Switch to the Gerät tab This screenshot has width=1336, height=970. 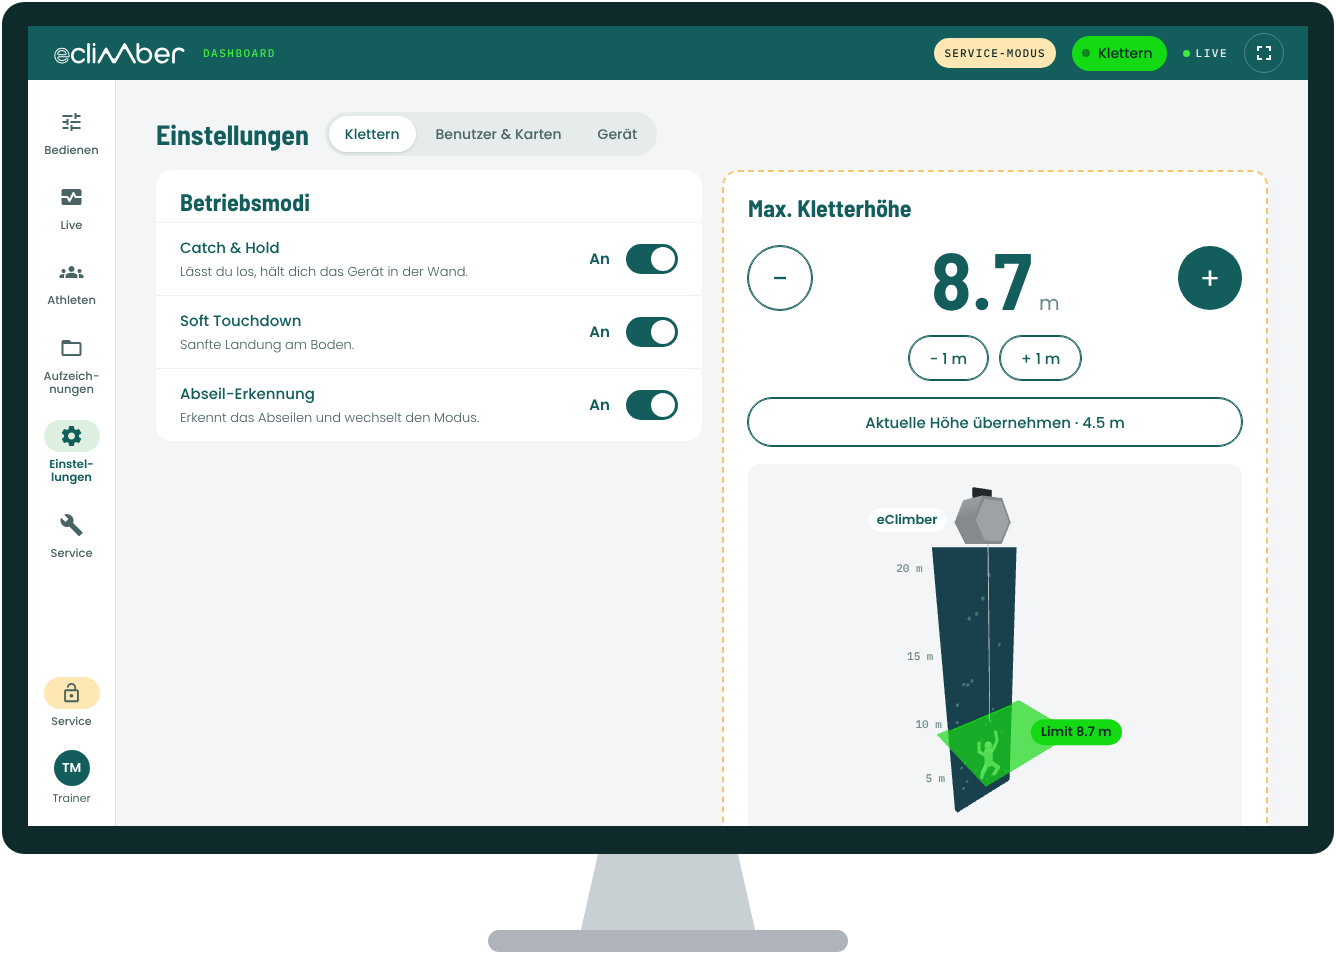click(617, 134)
